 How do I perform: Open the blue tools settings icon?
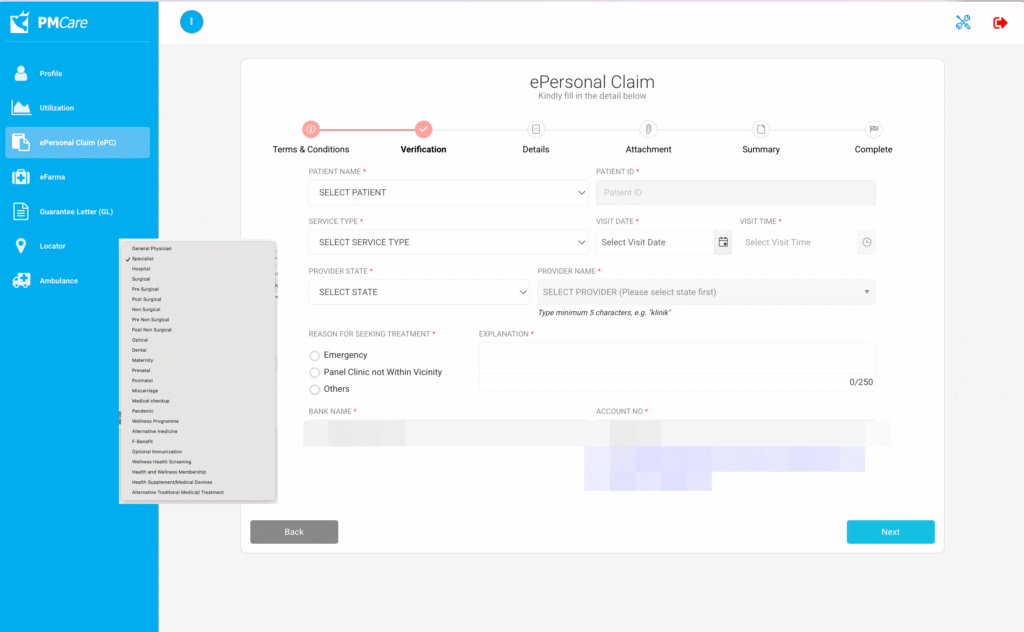point(963,22)
